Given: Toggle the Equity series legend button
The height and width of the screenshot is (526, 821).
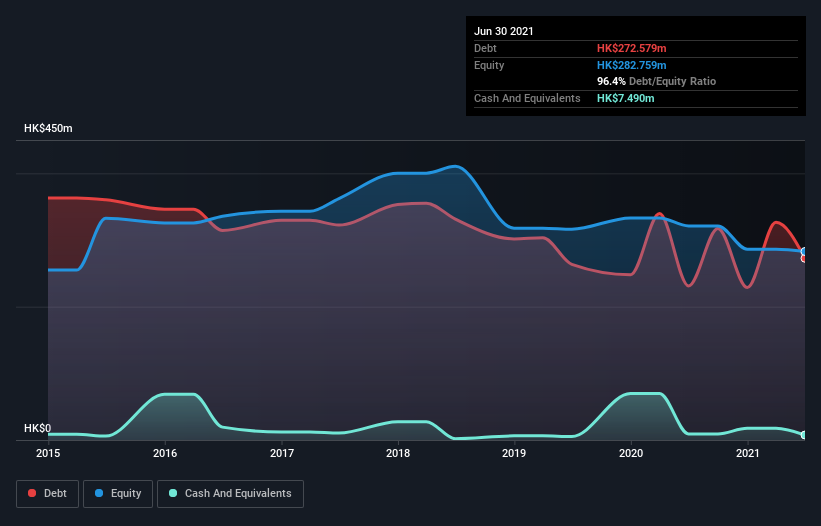Looking at the screenshot, I should click(118, 494).
